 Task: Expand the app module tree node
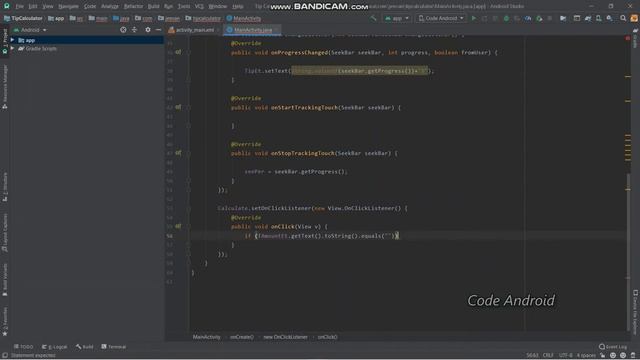click(x=12, y=40)
